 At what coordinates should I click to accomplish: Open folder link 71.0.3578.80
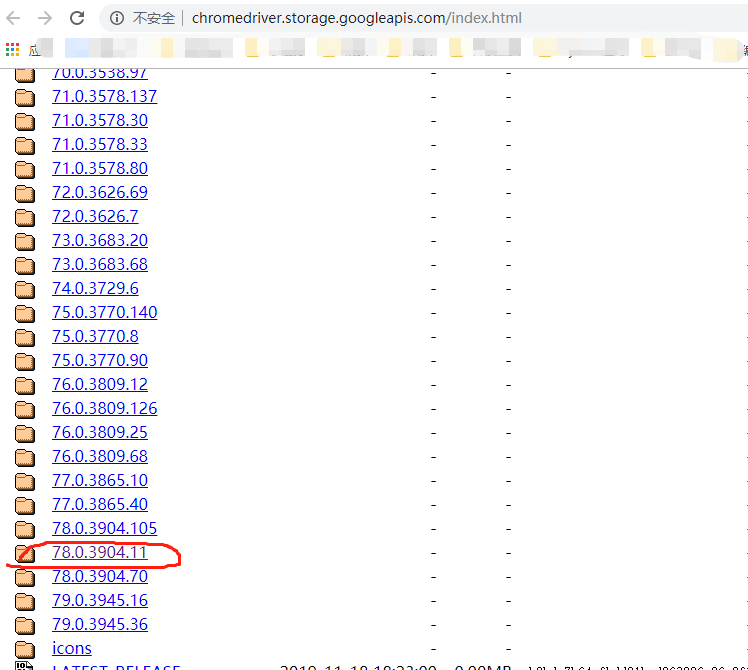[100, 168]
